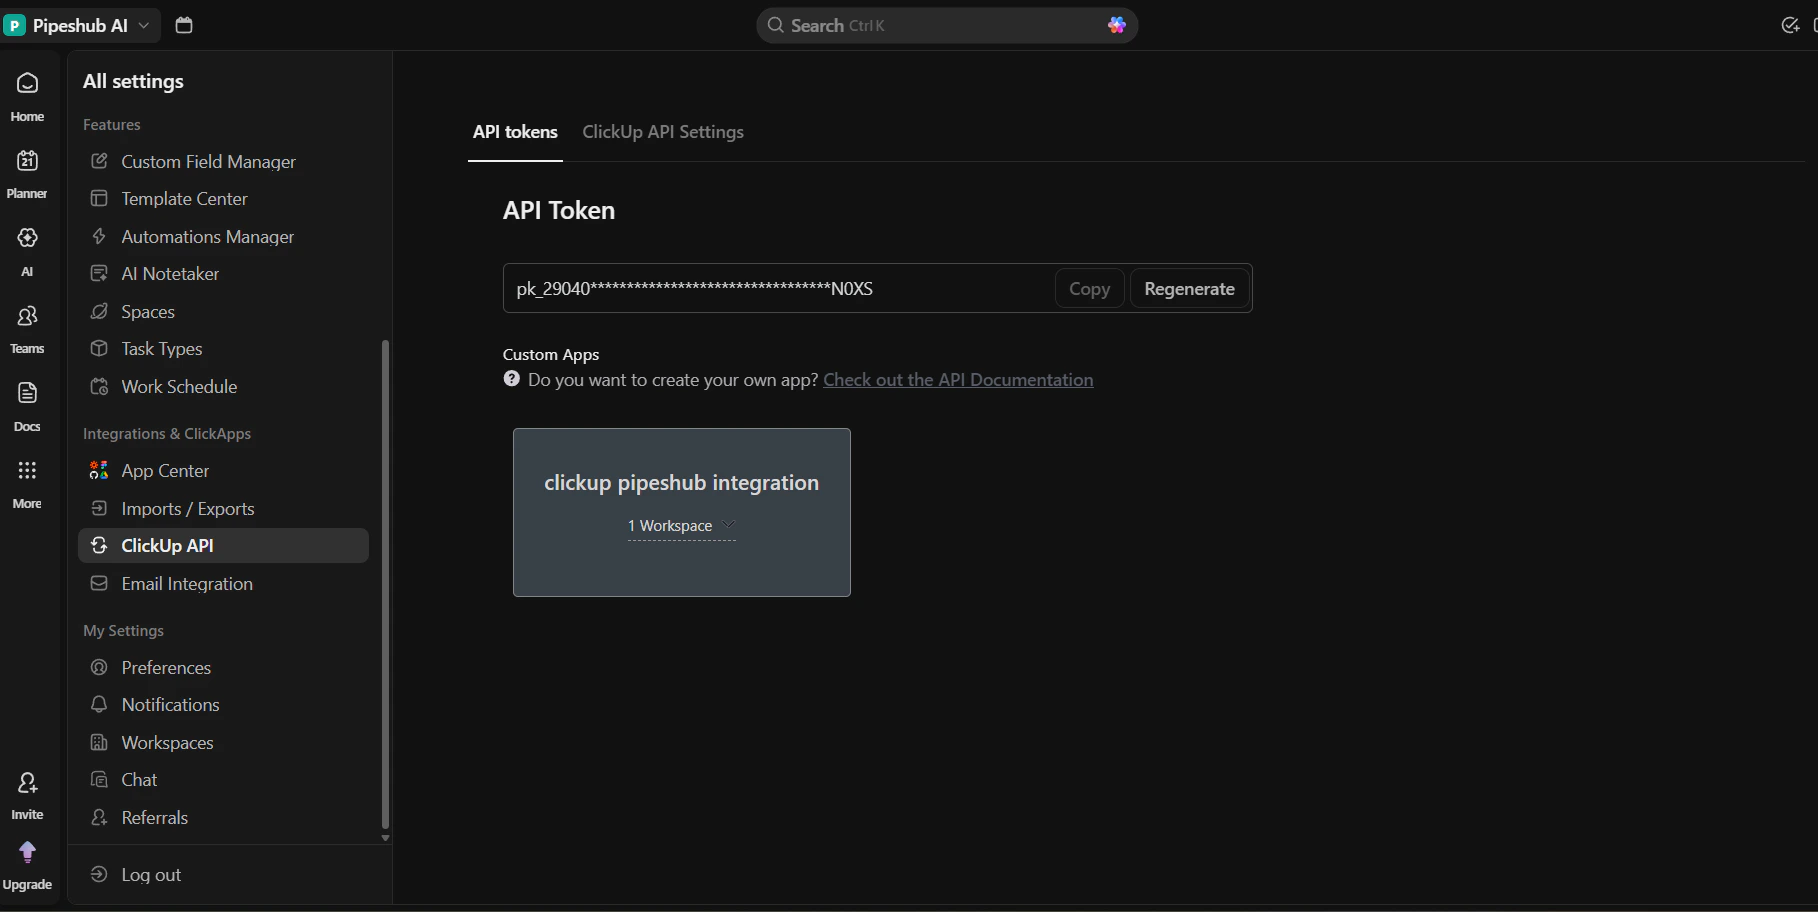
Task: Open Docs via its sidebar icon
Action: coord(26,405)
